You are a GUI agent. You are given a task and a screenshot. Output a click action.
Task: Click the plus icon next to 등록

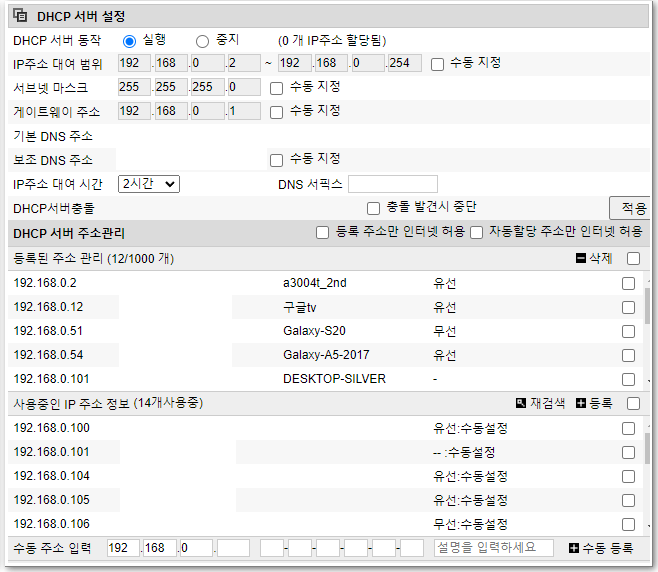(x=580, y=403)
